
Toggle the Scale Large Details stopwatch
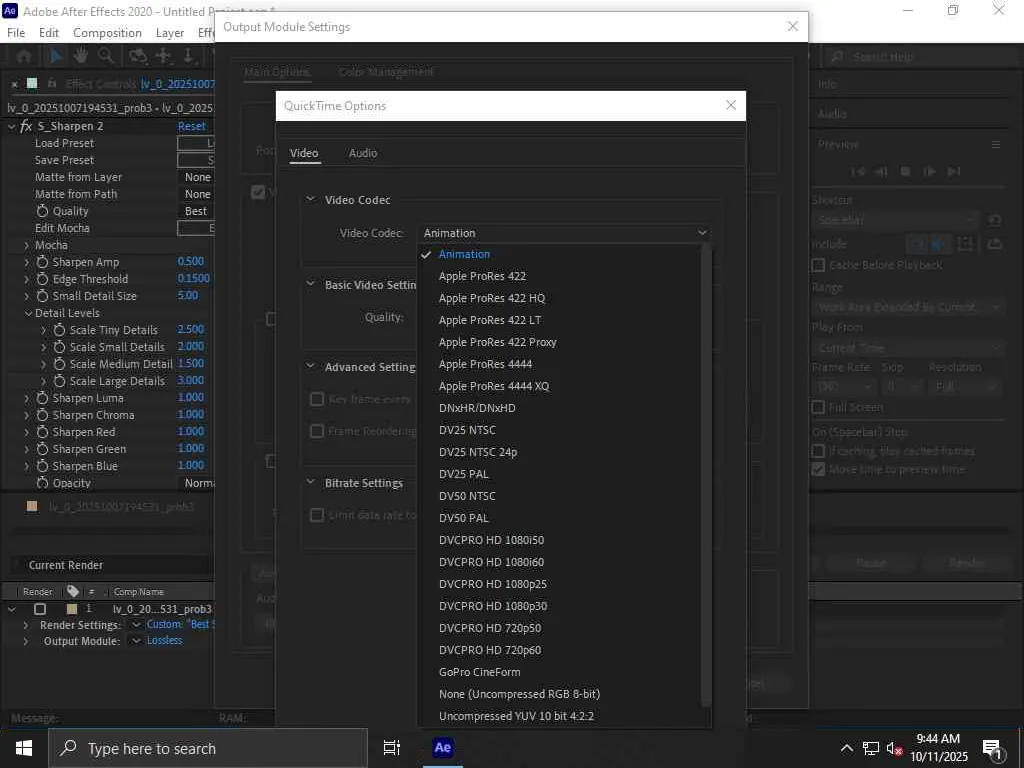click(59, 381)
